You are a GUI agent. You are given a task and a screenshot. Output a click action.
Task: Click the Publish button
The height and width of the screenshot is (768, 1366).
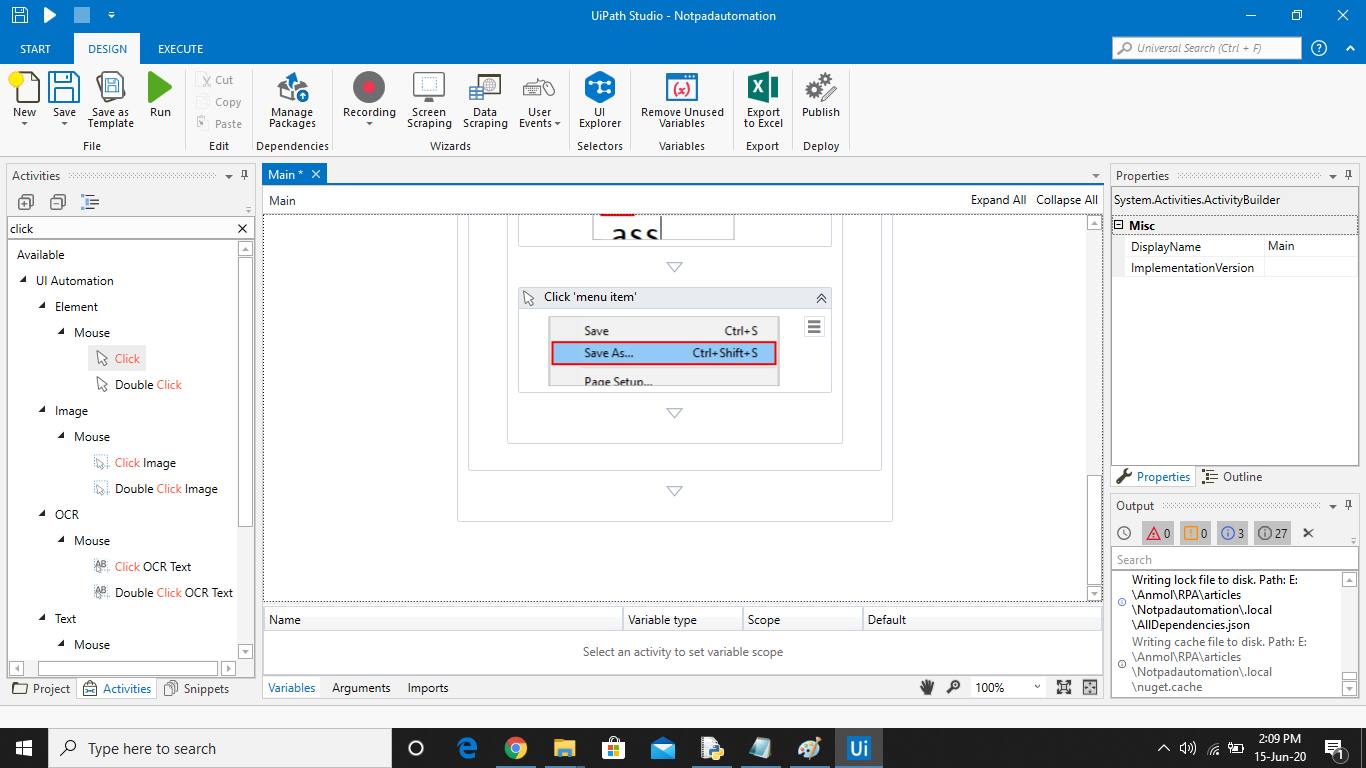821,95
